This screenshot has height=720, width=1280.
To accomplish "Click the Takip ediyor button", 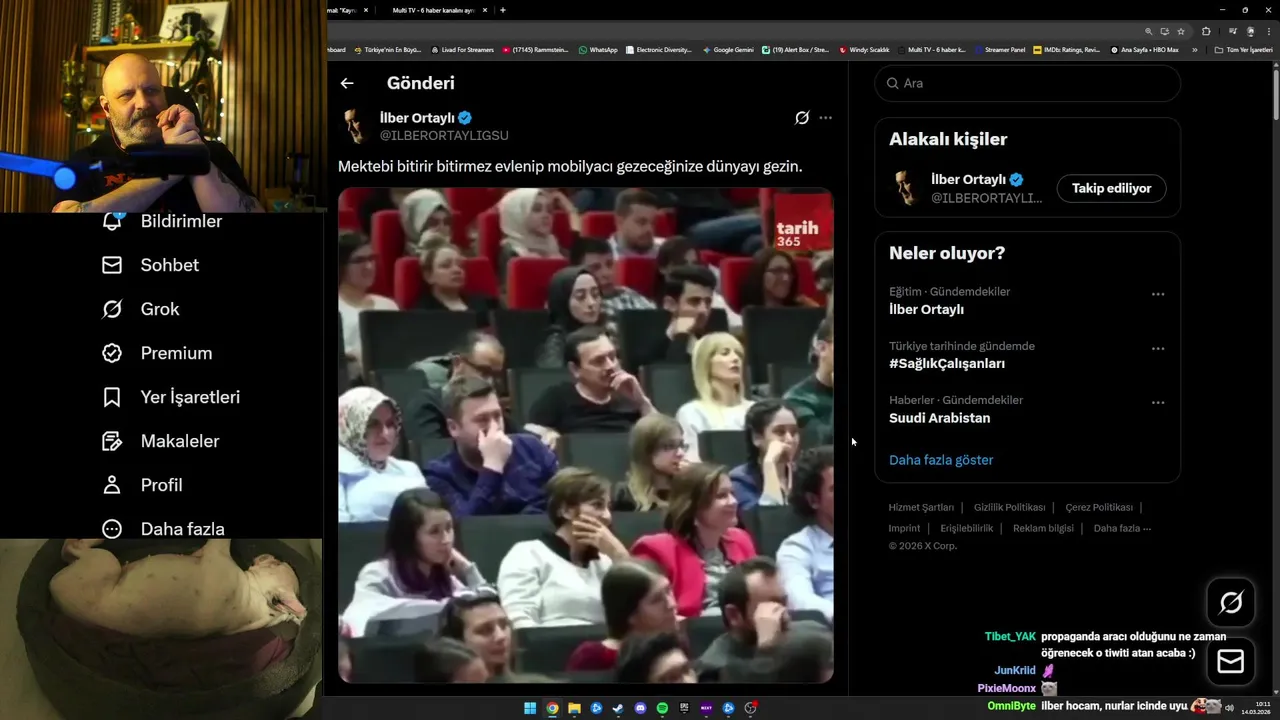I will (1111, 188).
